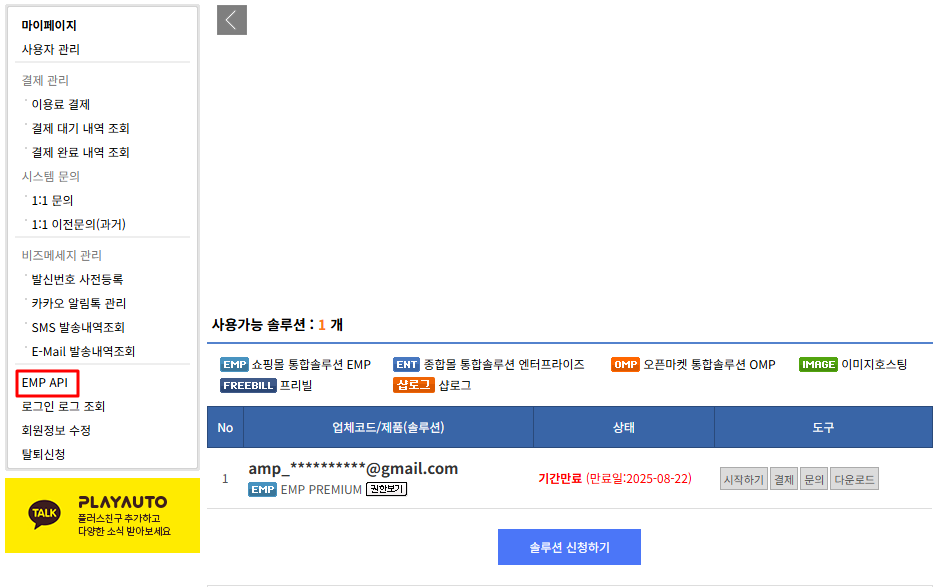Click the blue EMP solution badge
Viewport: 939px width, 587px height.
coord(234,365)
